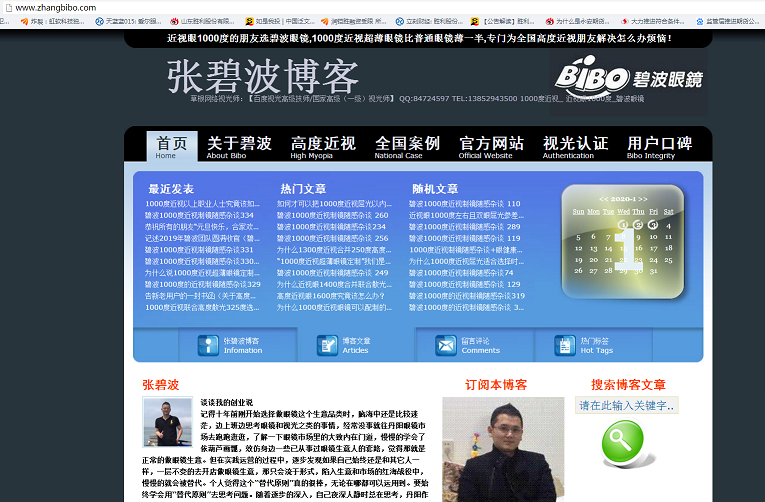Open hot article 高度近视眼1600度究竟该怎么办

[331, 296]
